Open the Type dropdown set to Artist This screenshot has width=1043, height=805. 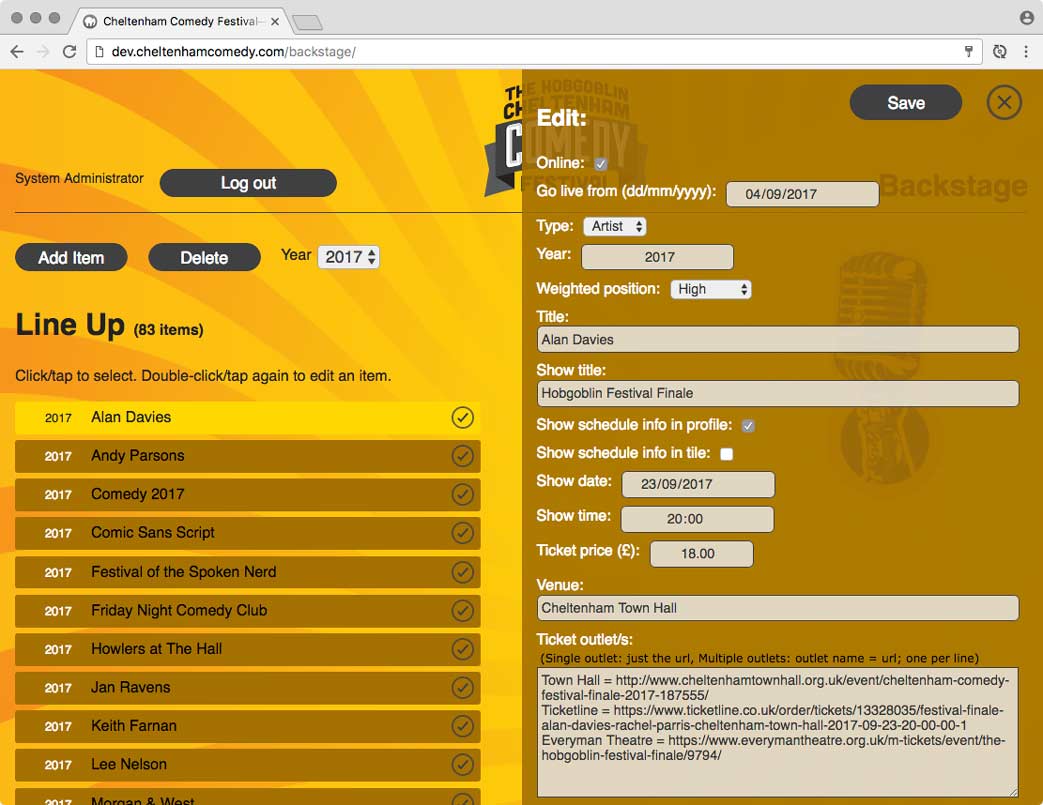pyautogui.click(x=615, y=226)
